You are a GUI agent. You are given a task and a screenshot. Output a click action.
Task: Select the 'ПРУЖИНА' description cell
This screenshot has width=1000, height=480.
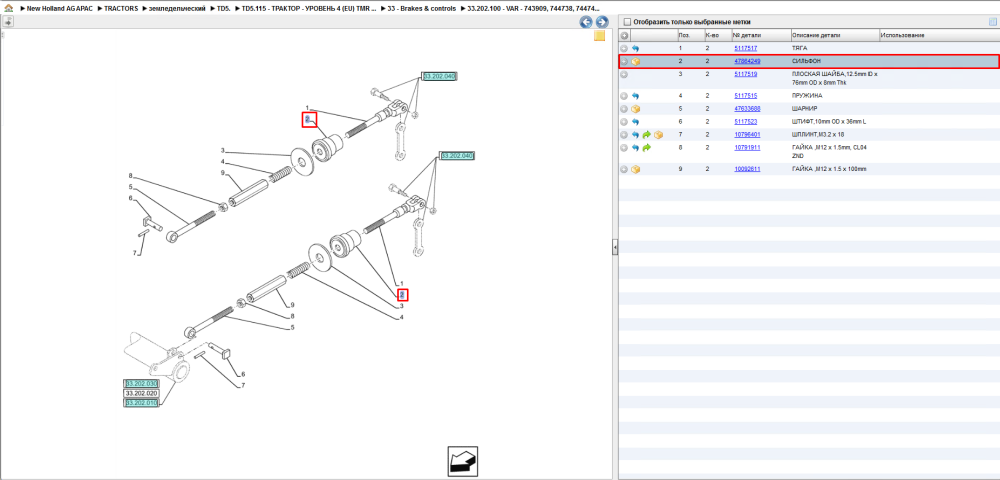coord(807,96)
